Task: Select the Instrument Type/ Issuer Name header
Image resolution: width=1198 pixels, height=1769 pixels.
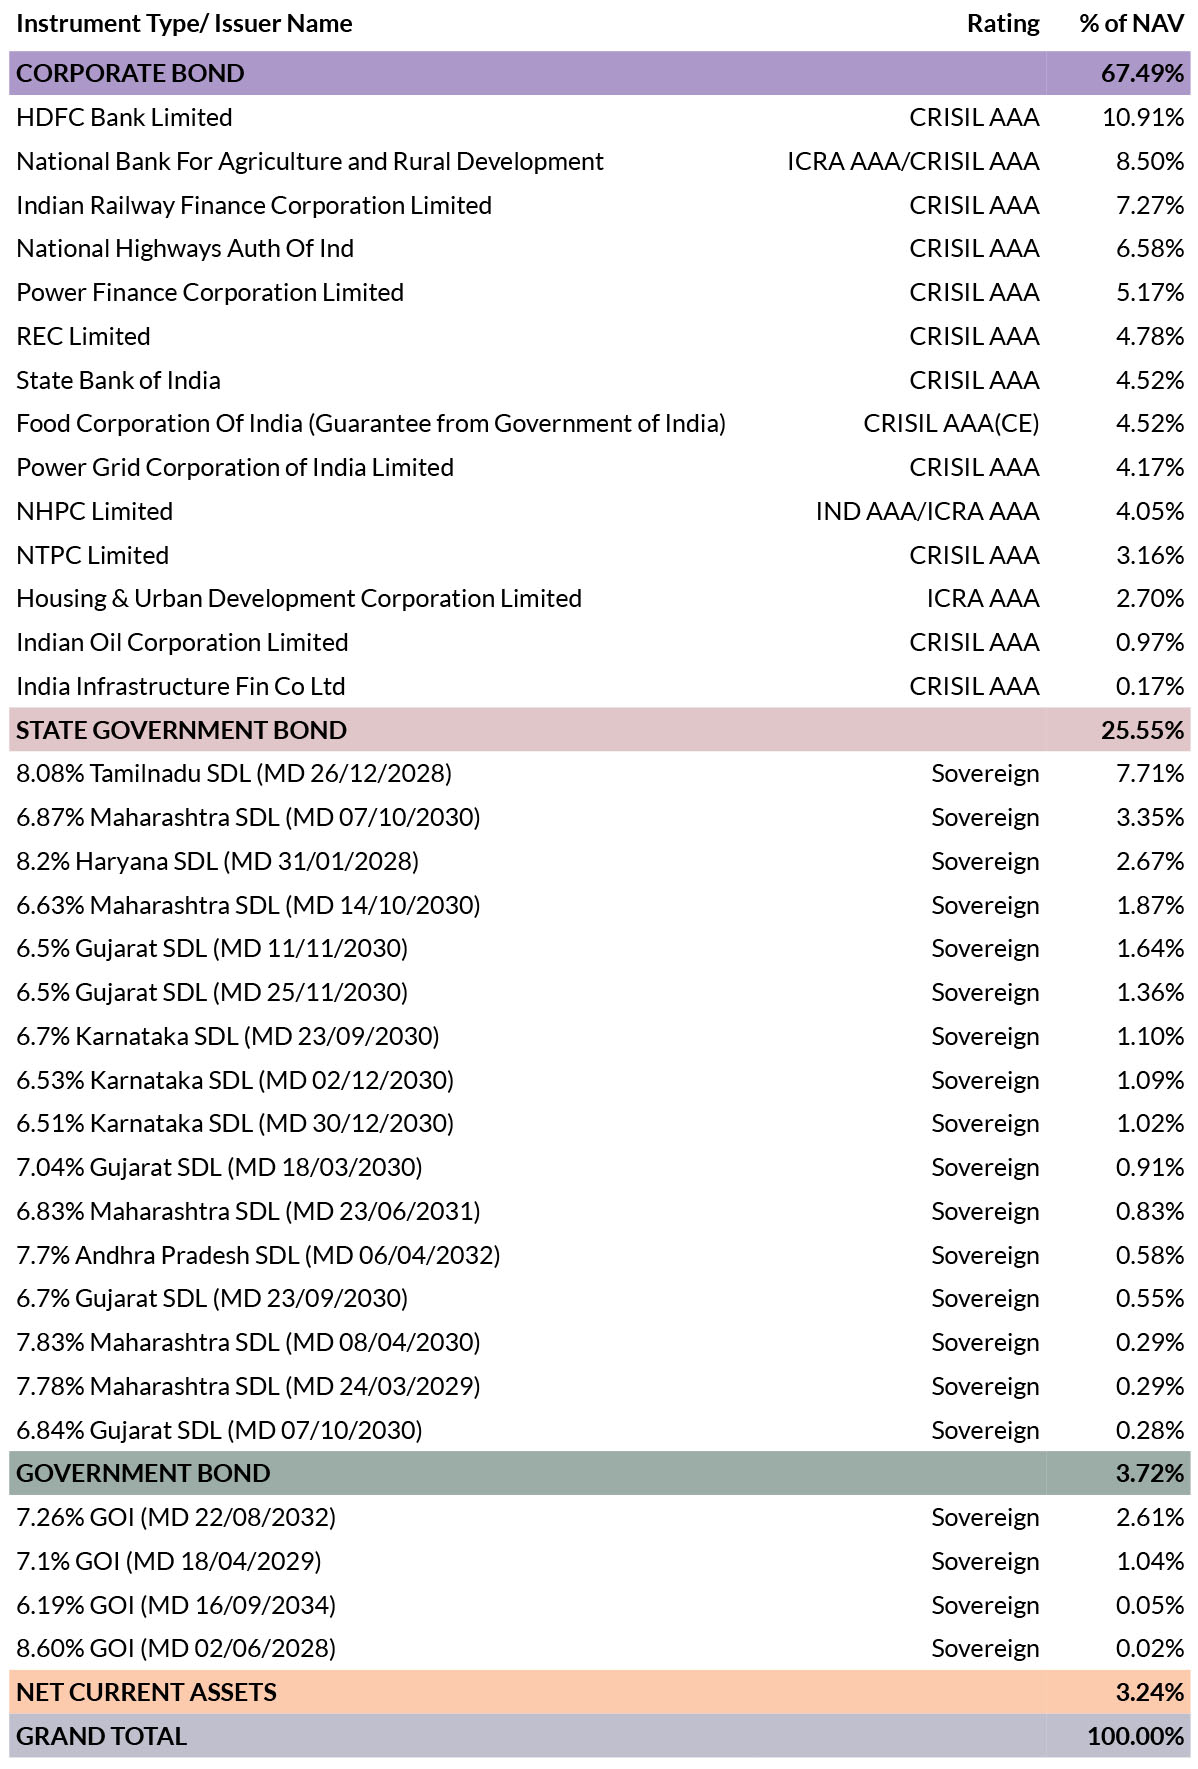Action: coord(184,23)
